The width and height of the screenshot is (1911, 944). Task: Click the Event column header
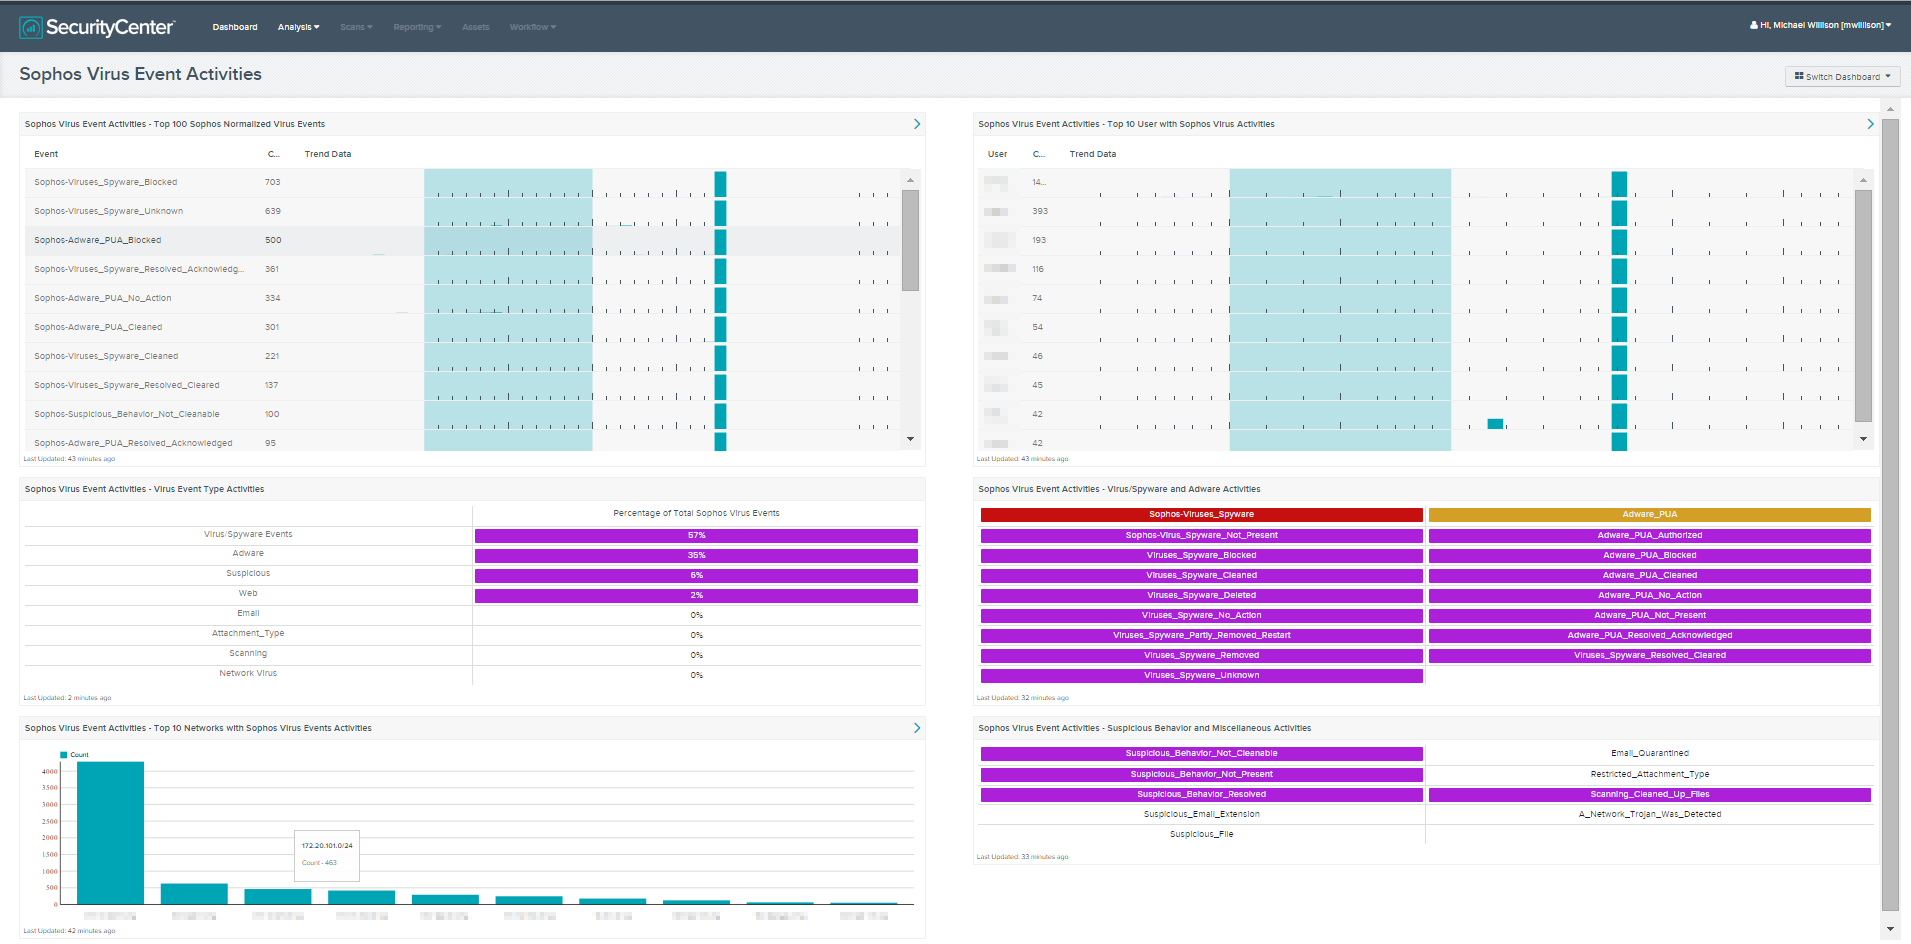pyautogui.click(x=46, y=154)
